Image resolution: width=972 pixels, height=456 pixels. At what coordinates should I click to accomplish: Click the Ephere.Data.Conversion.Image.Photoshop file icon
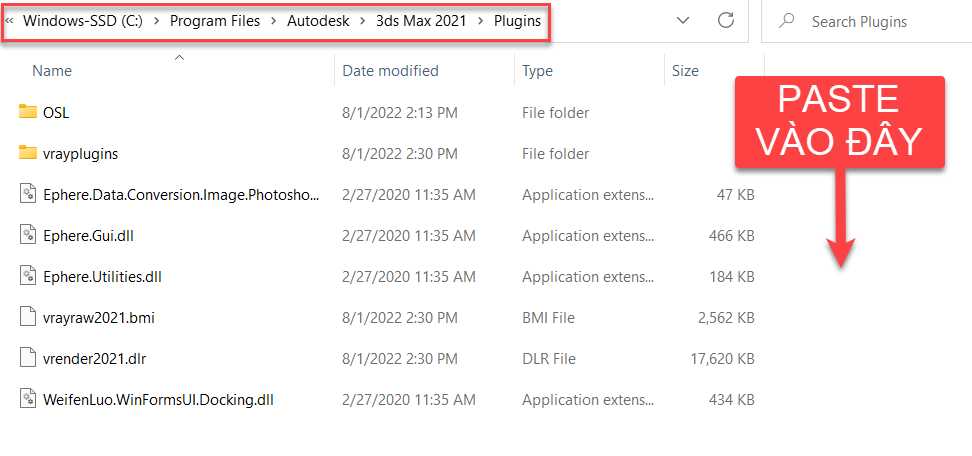coord(28,195)
